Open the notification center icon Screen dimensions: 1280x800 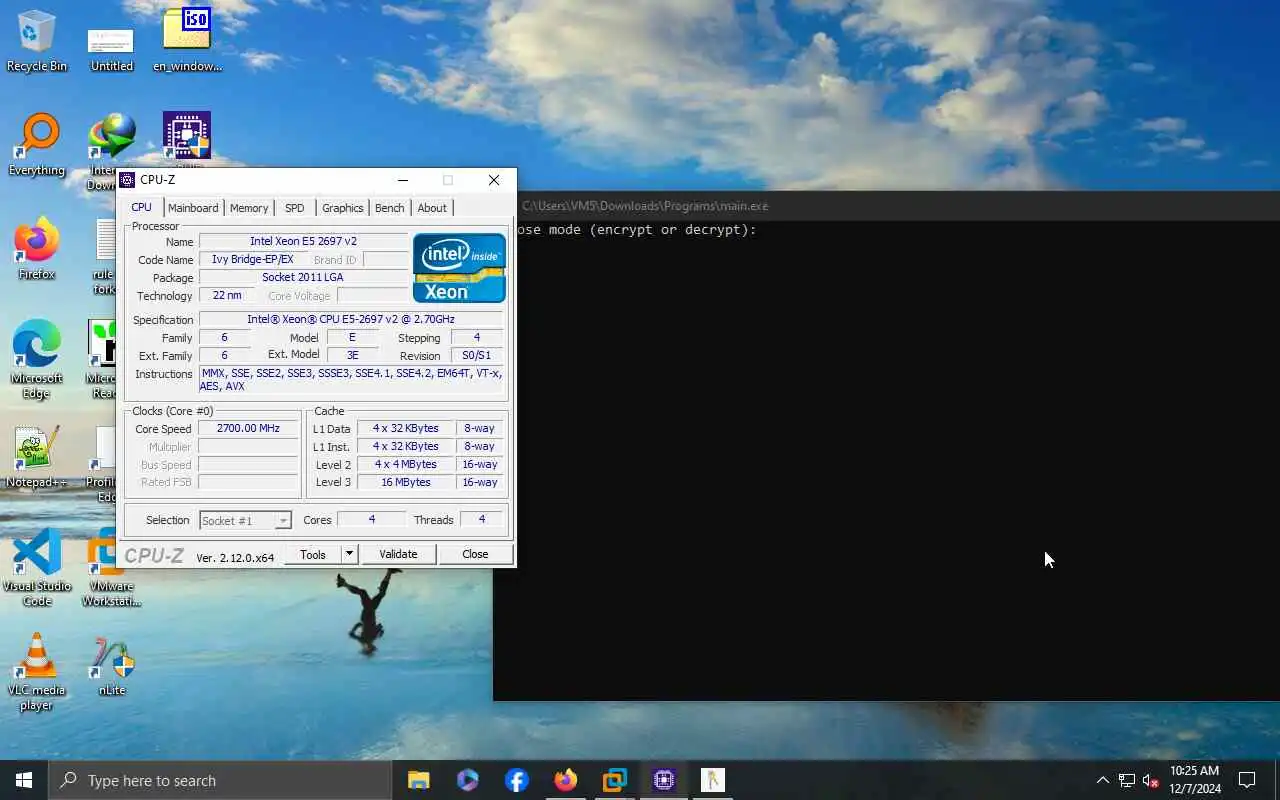[1247, 780]
